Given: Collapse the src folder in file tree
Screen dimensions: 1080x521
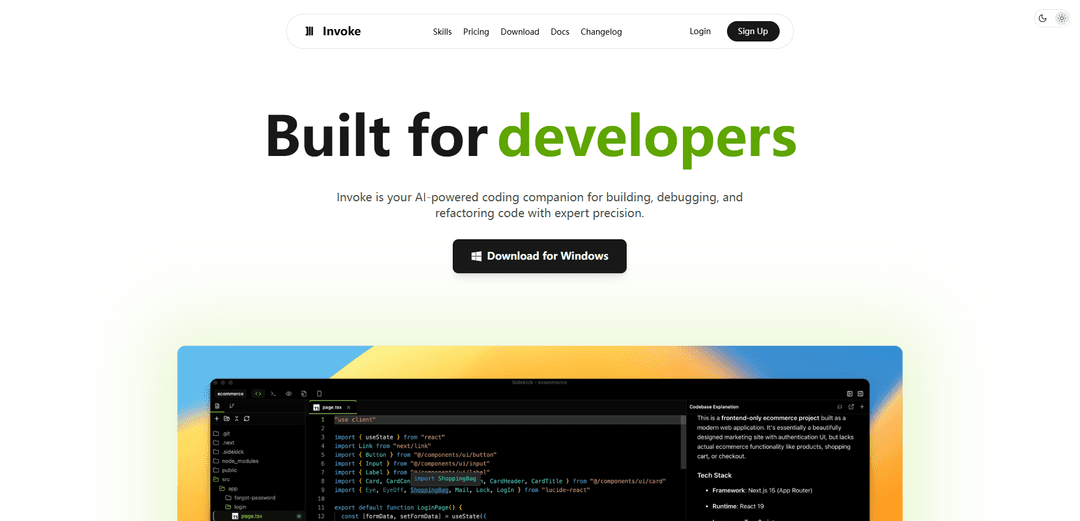Looking at the screenshot, I should 227,479.
